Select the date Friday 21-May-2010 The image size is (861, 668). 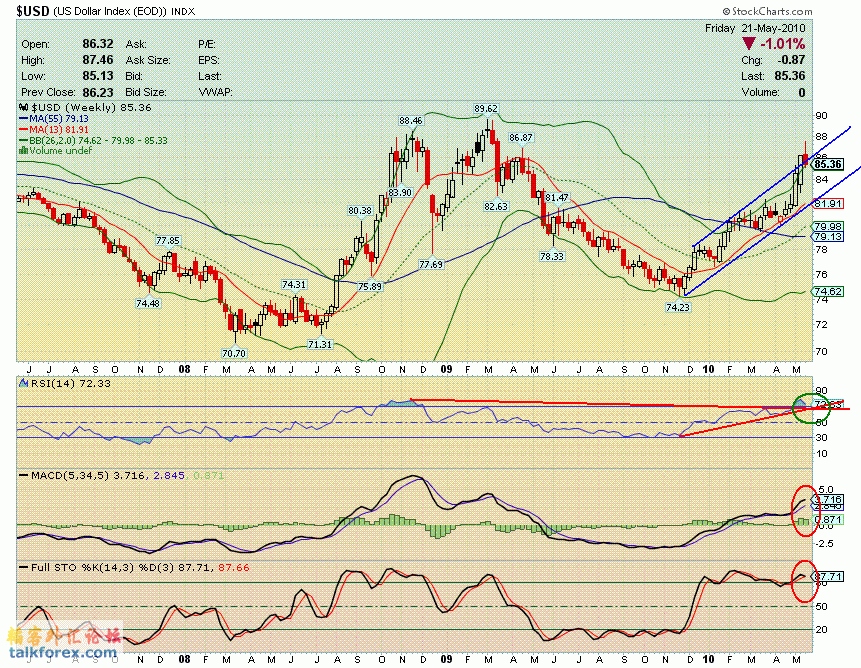[x=755, y=28]
